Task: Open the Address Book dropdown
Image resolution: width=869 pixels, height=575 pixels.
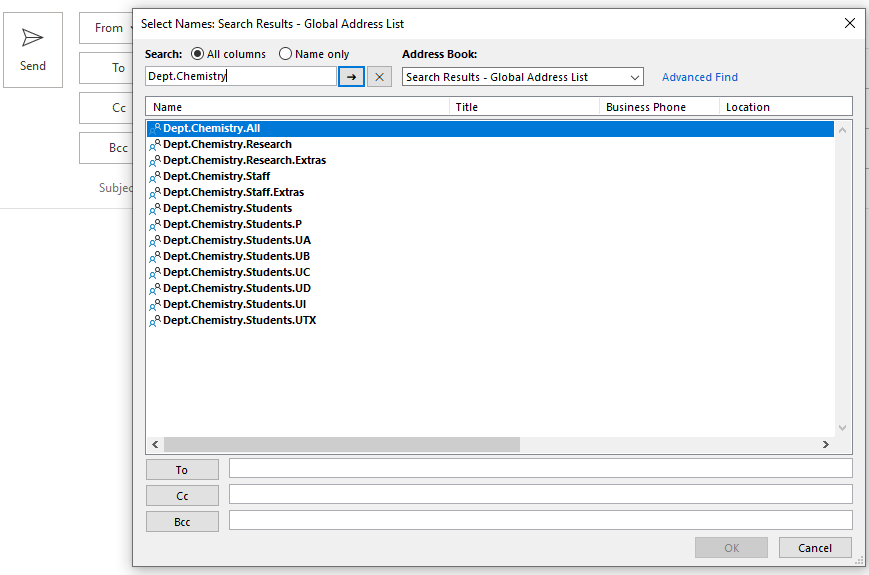Action: click(x=523, y=77)
